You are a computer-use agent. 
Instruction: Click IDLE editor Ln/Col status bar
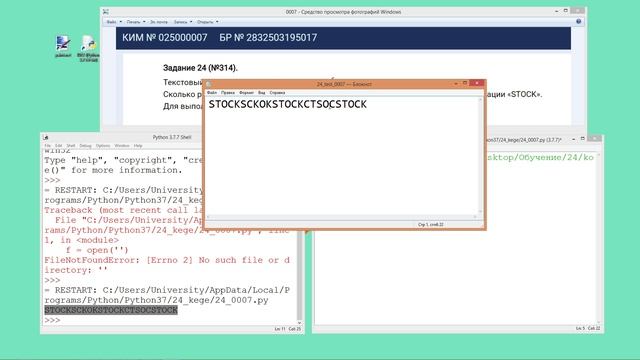[588, 328]
